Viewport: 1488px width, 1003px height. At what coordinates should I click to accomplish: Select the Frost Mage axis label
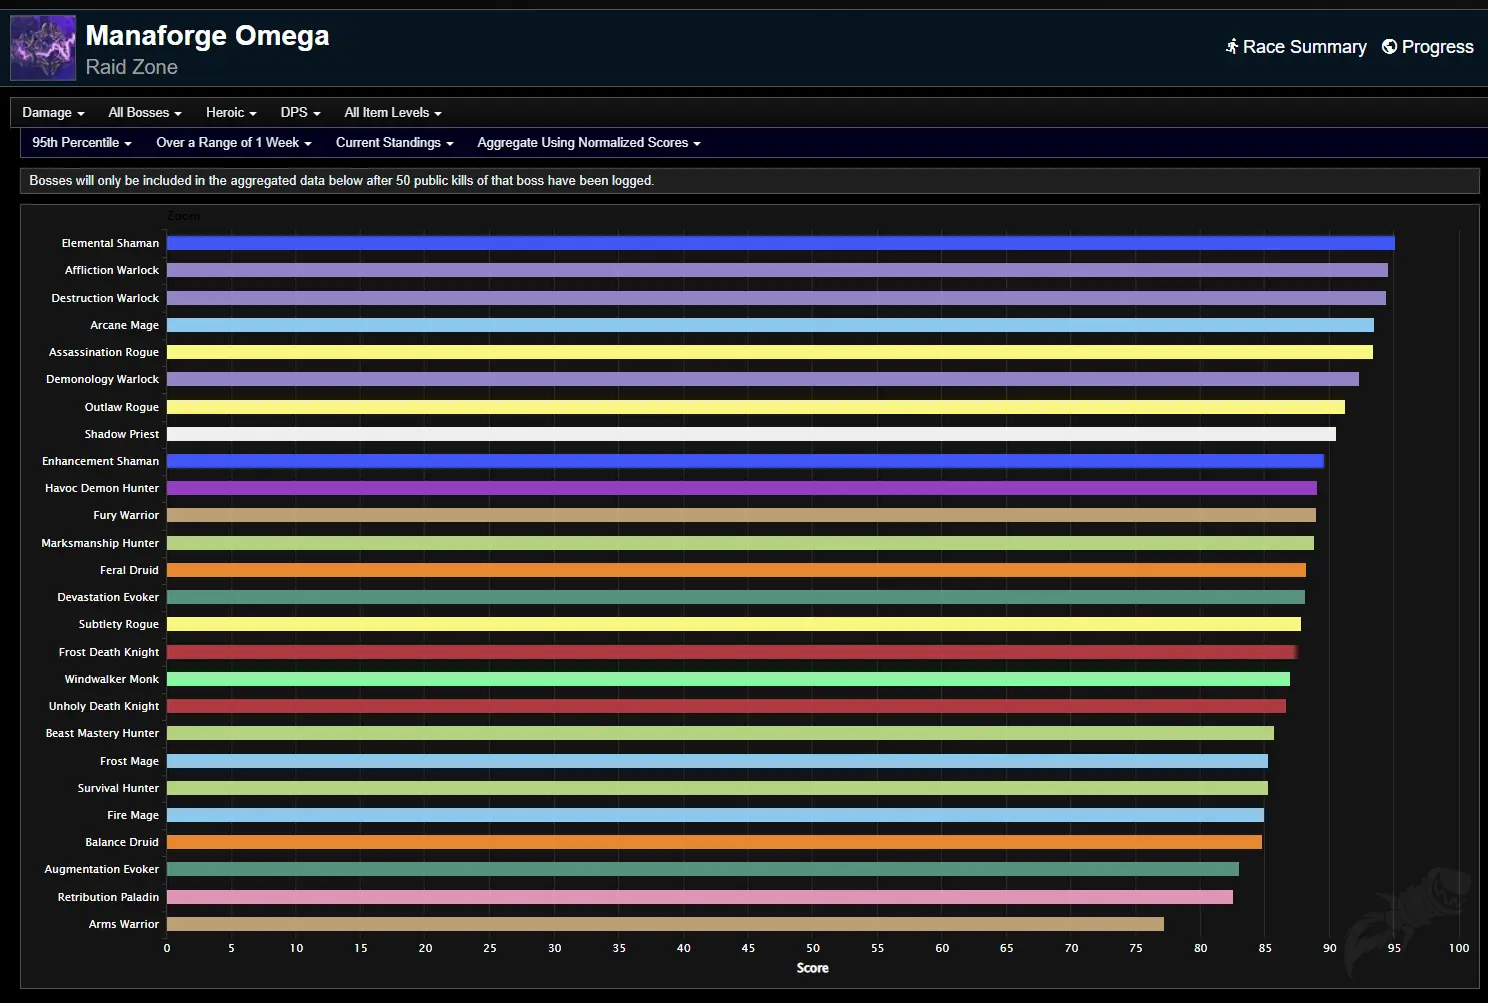pos(129,761)
